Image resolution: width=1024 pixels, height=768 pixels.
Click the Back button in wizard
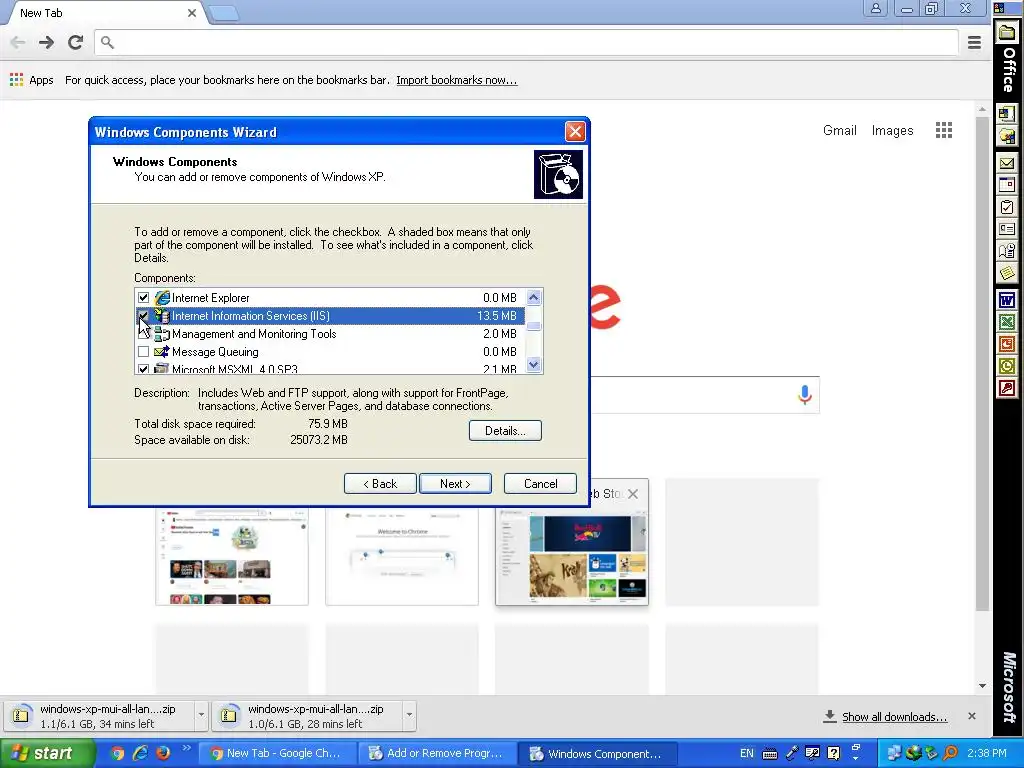pyautogui.click(x=380, y=484)
